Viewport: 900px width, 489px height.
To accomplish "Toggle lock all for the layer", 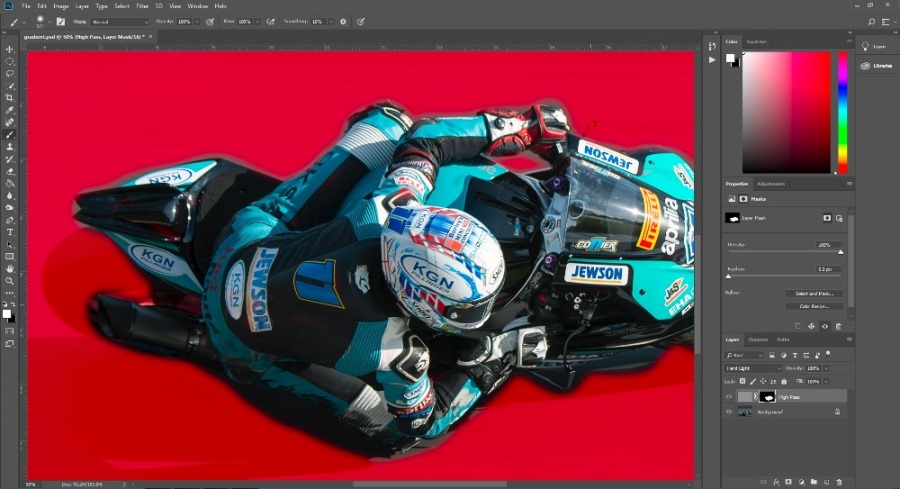I will point(784,381).
